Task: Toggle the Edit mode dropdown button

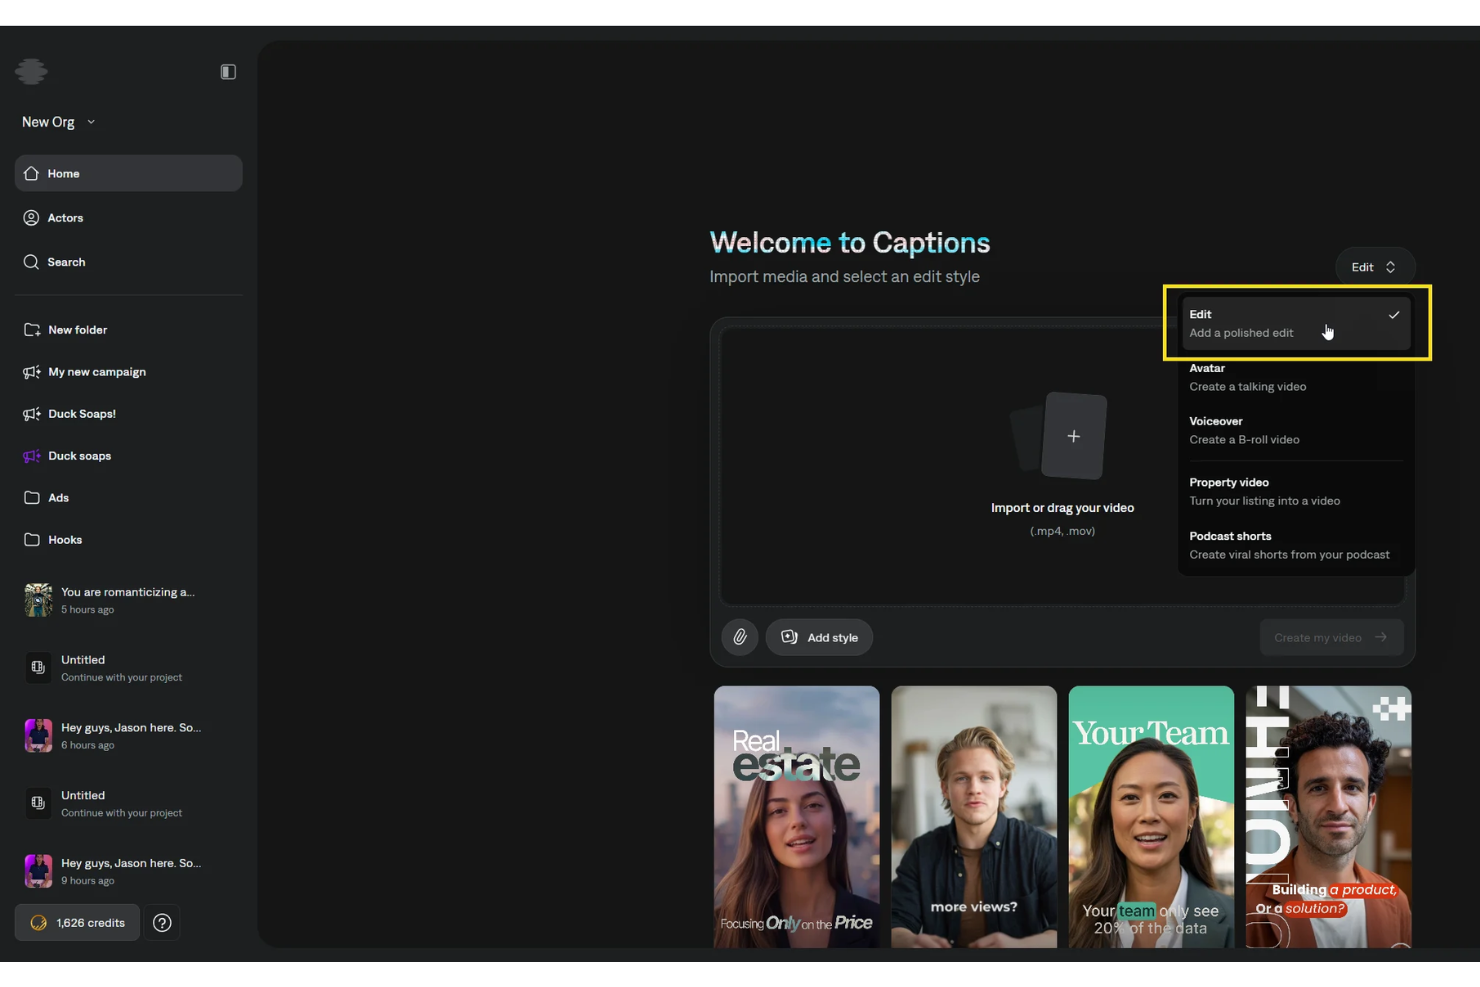Action: pyautogui.click(x=1375, y=267)
